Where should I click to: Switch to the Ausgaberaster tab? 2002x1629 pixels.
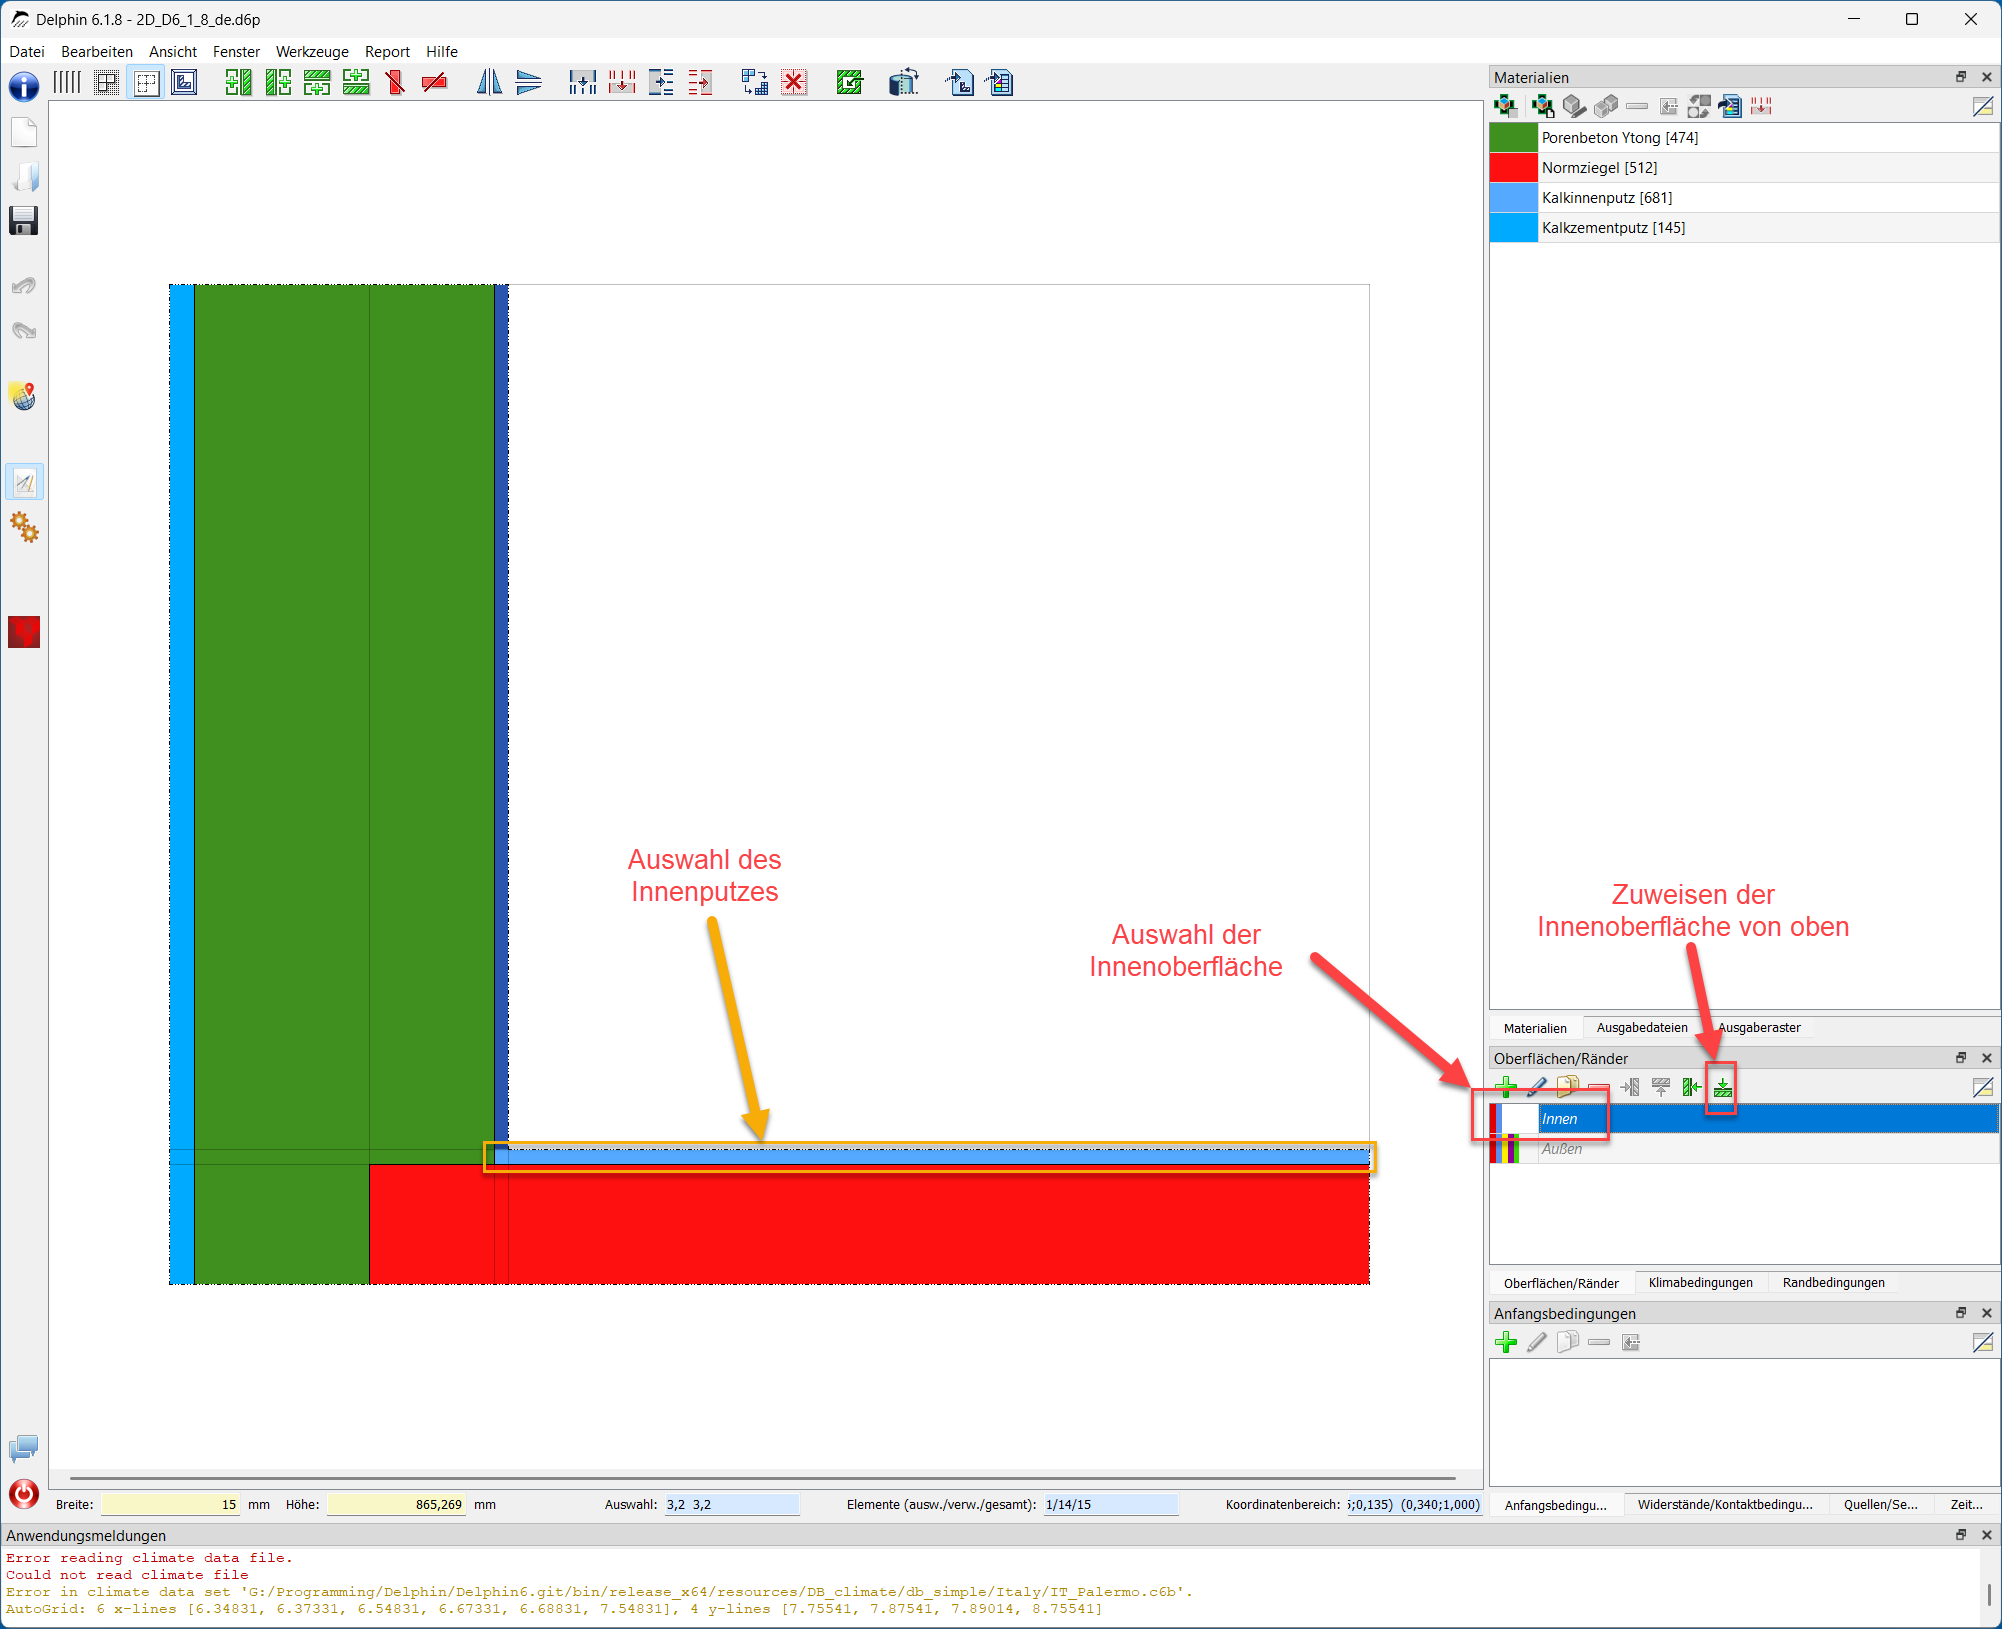tap(1759, 1028)
